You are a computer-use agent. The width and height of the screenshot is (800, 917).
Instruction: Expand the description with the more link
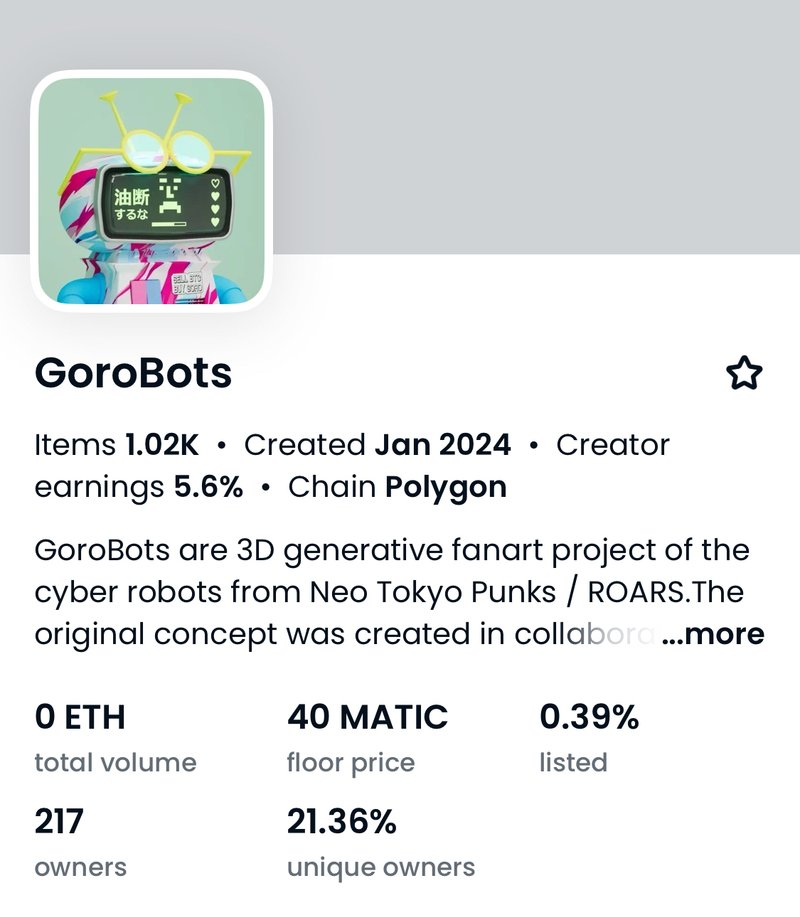click(x=723, y=634)
